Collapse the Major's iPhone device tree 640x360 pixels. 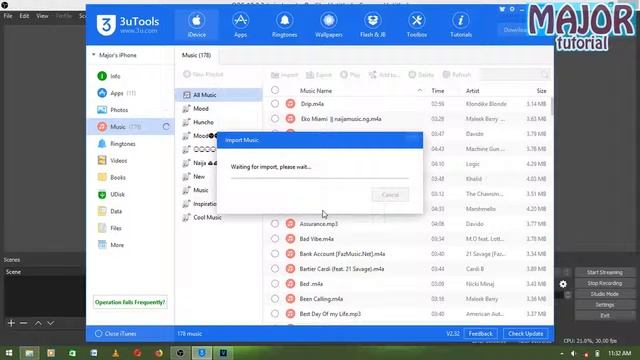[x=93, y=55]
